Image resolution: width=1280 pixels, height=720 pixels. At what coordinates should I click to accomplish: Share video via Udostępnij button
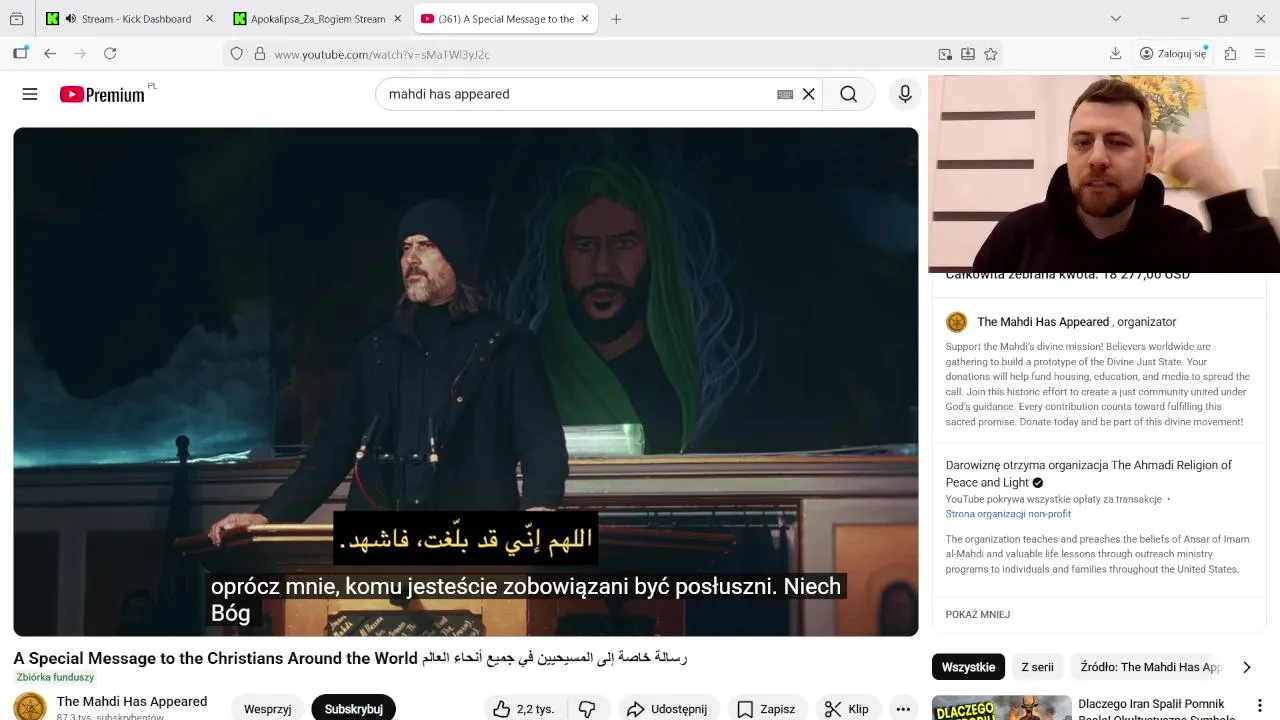667,709
